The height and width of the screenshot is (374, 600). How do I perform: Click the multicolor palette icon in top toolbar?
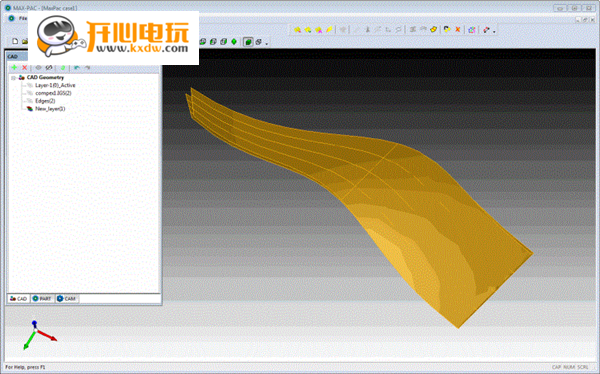472,29
